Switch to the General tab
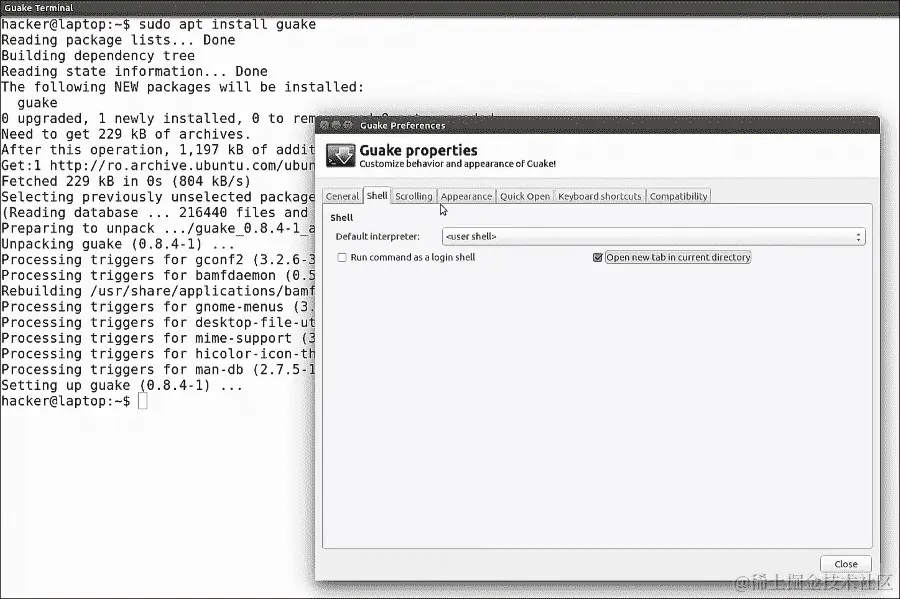 tap(342, 196)
